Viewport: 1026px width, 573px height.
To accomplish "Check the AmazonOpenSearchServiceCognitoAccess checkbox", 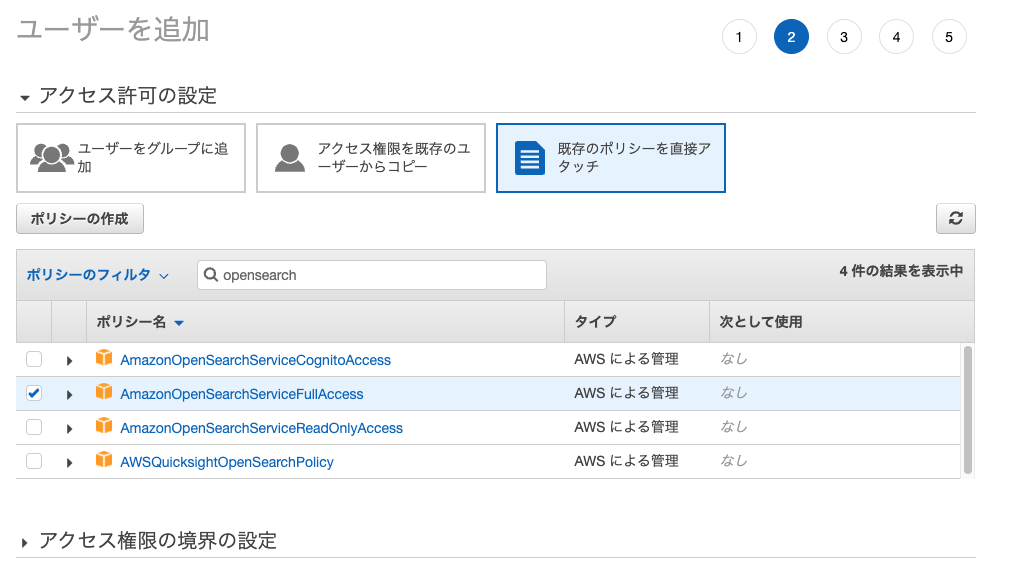I will [x=34, y=359].
